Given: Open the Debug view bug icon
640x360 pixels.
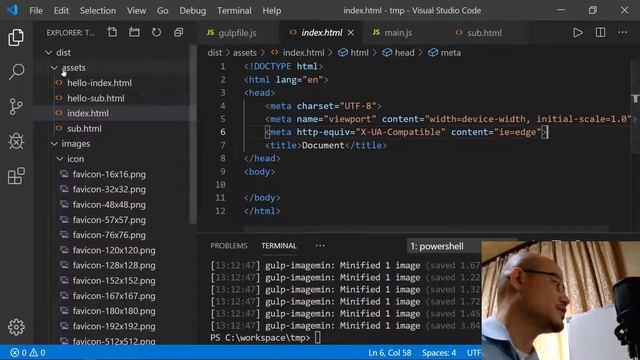Looking at the screenshot, I should (16, 141).
